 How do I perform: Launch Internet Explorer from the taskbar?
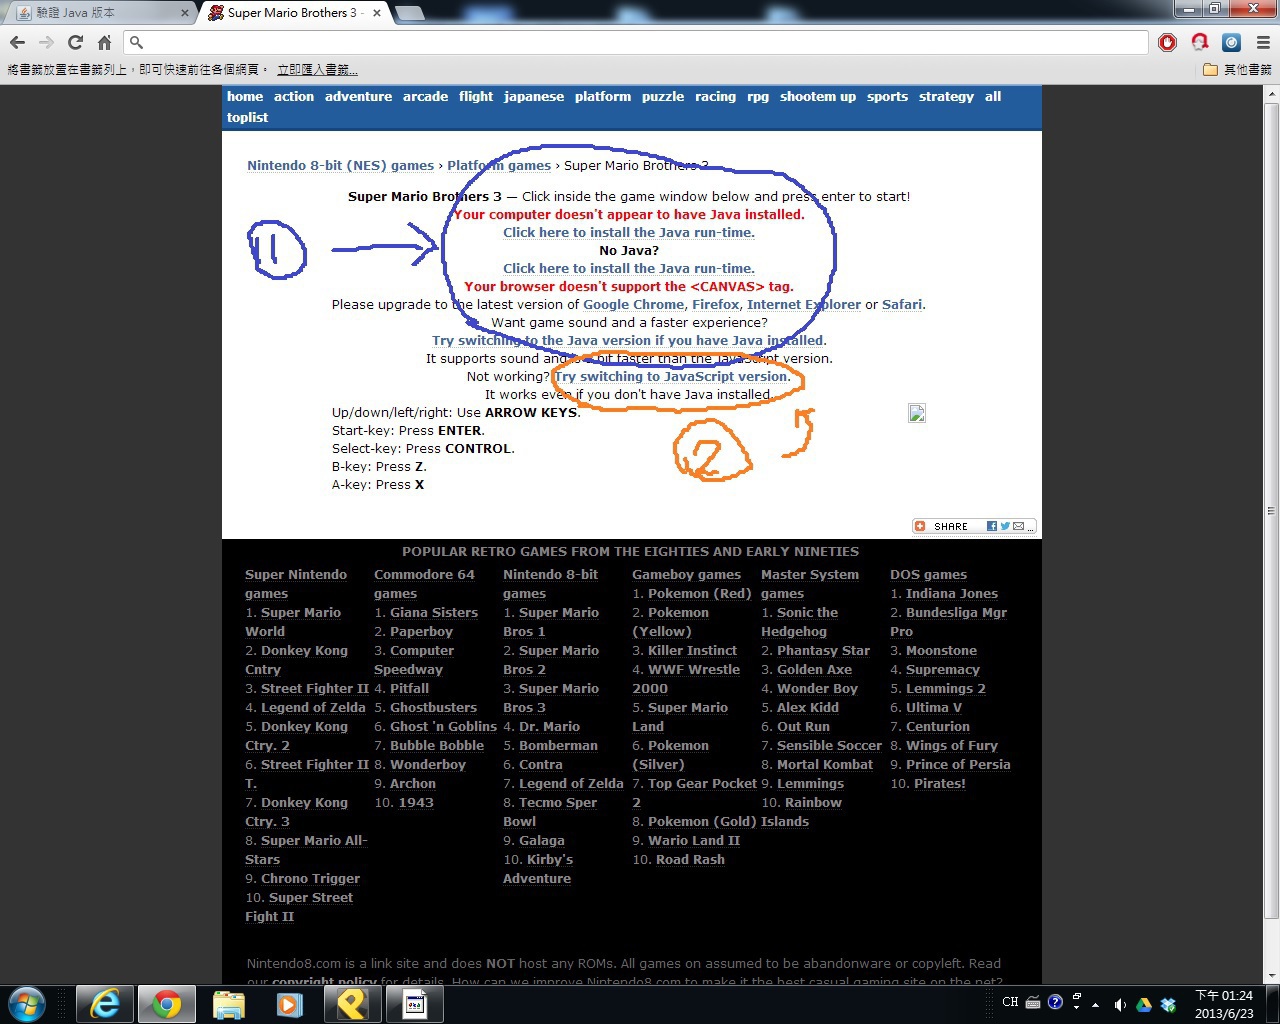click(x=104, y=1003)
